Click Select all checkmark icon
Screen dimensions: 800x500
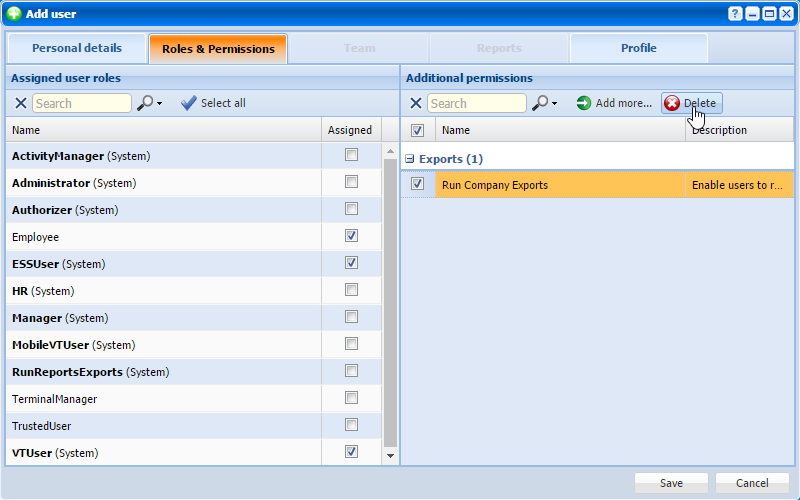189,103
